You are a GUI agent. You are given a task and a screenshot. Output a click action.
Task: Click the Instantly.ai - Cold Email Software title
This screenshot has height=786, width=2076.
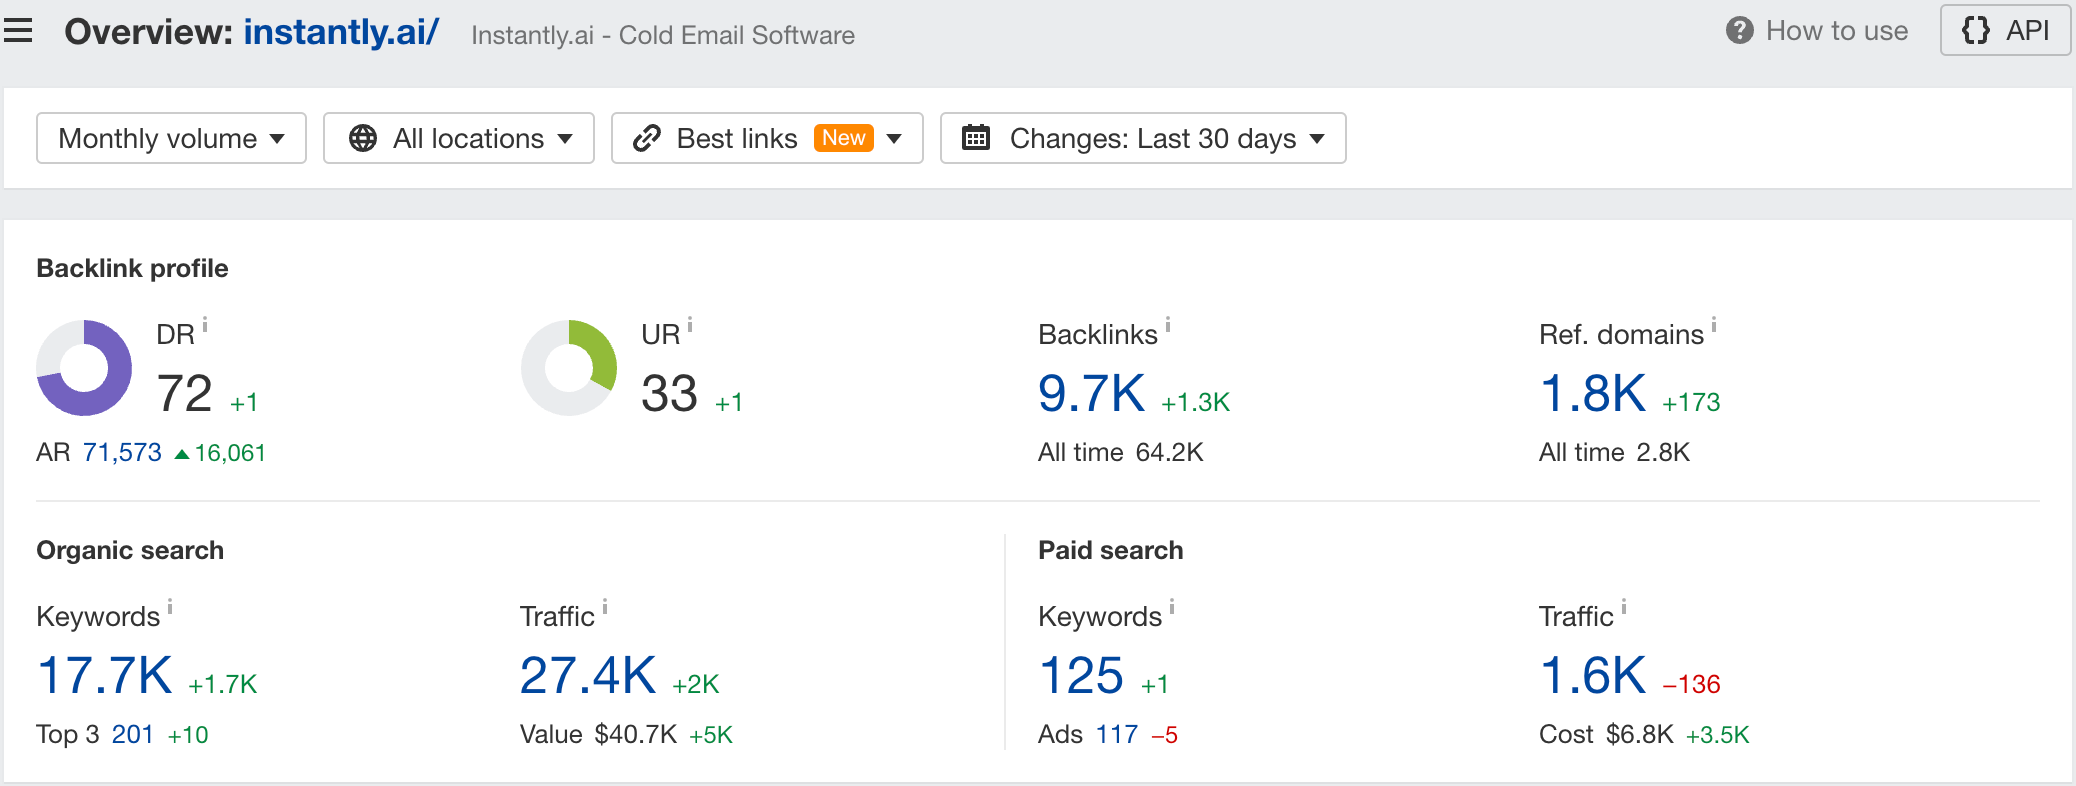[x=663, y=35]
